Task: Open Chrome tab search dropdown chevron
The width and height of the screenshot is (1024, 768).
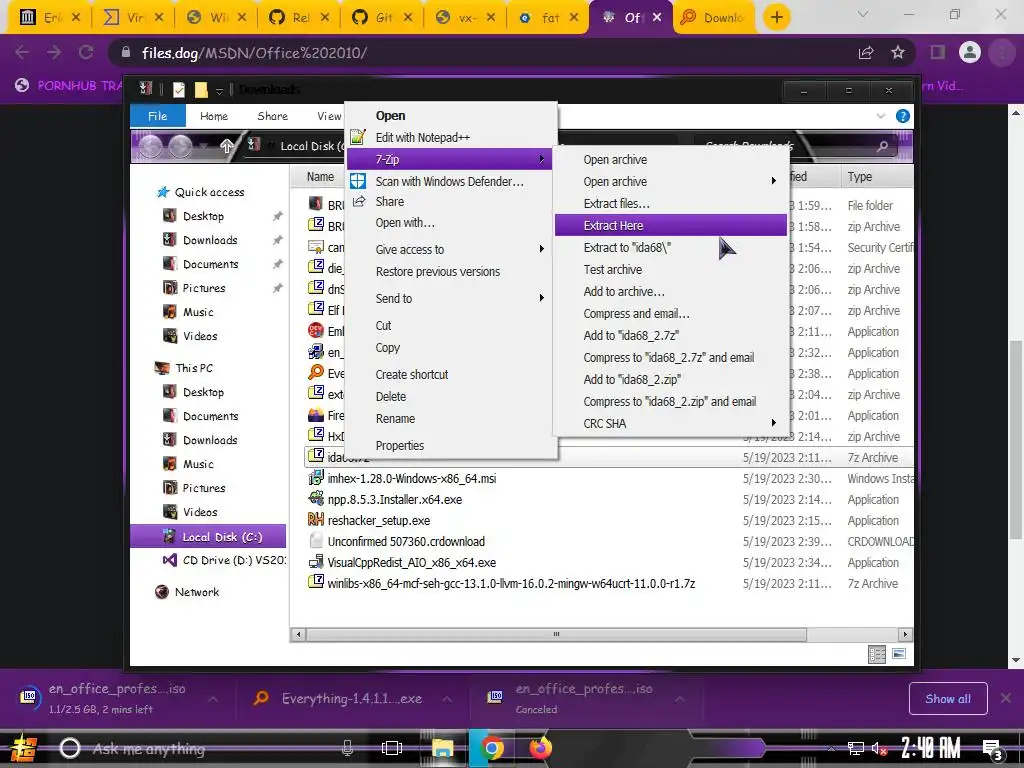Action: coord(863,14)
